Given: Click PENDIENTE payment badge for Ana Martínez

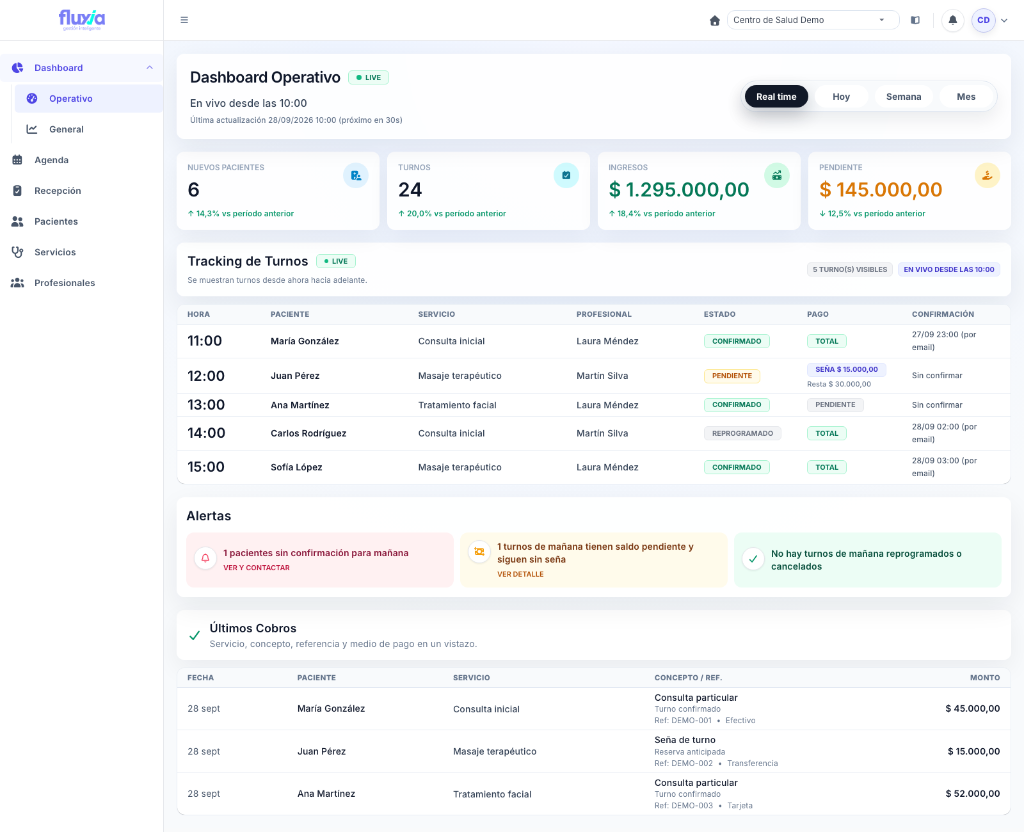Looking at the screenshot, I should click(835, 405).
